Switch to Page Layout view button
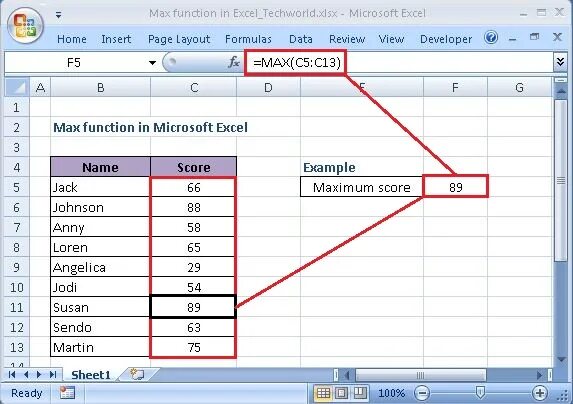 pos(341,393)
